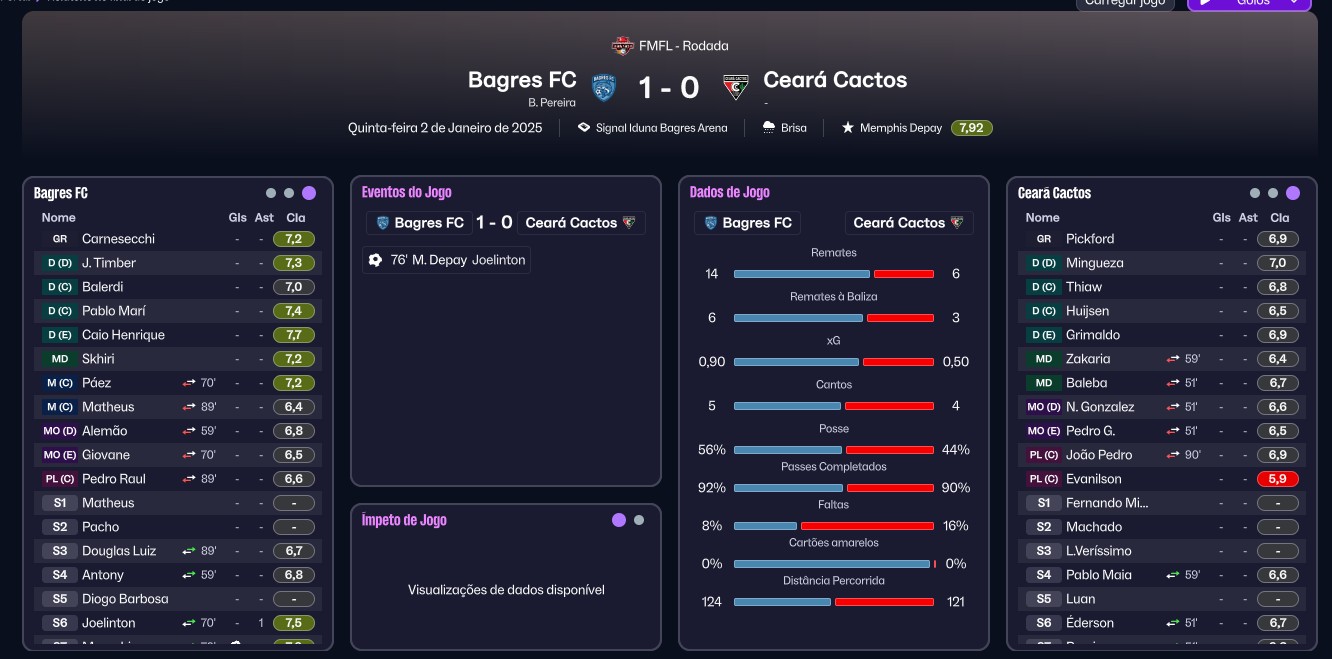Screen dimensions: 1332x659
Task: Click Evanilson's red 5,9 rating badge
Action: (1277, 479)
